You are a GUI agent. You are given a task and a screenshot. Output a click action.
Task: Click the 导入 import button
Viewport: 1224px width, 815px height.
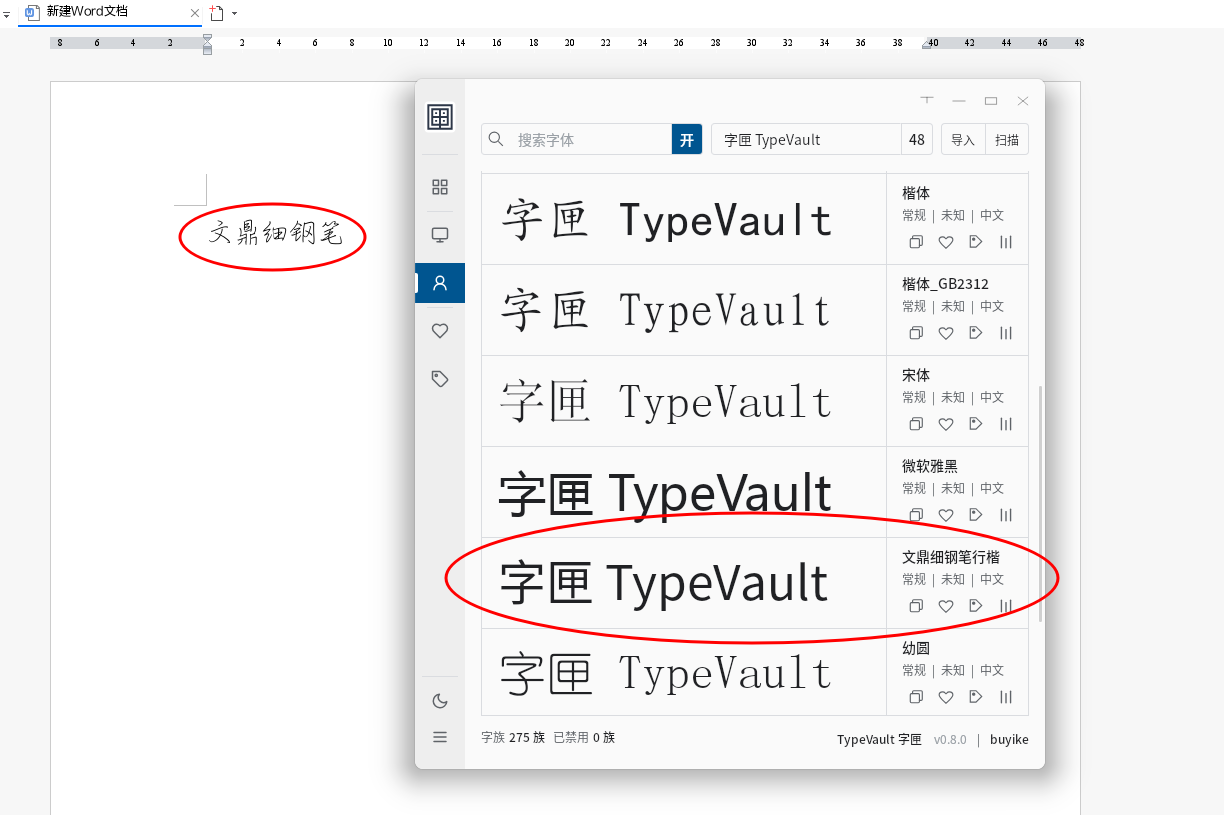point(963,139)
